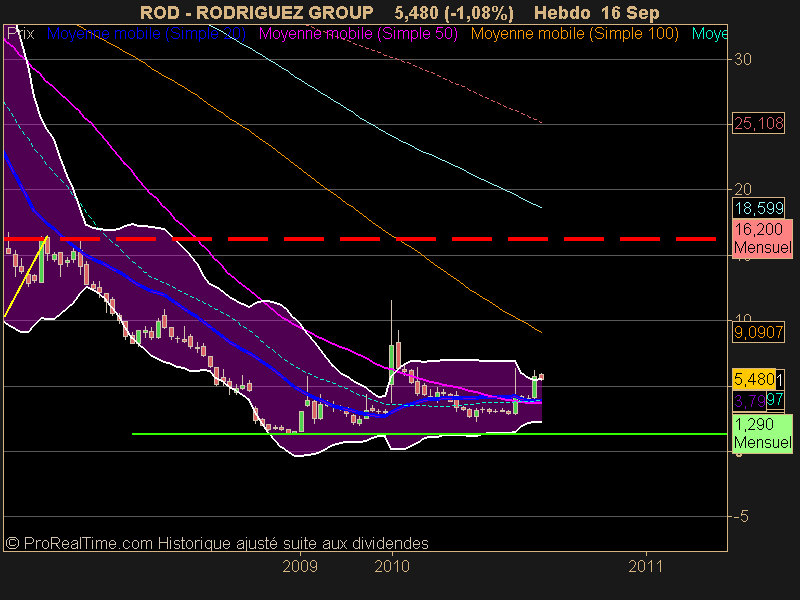Select the purple 3,79 price label
The image size is (800, 600).
click(749, 401)
